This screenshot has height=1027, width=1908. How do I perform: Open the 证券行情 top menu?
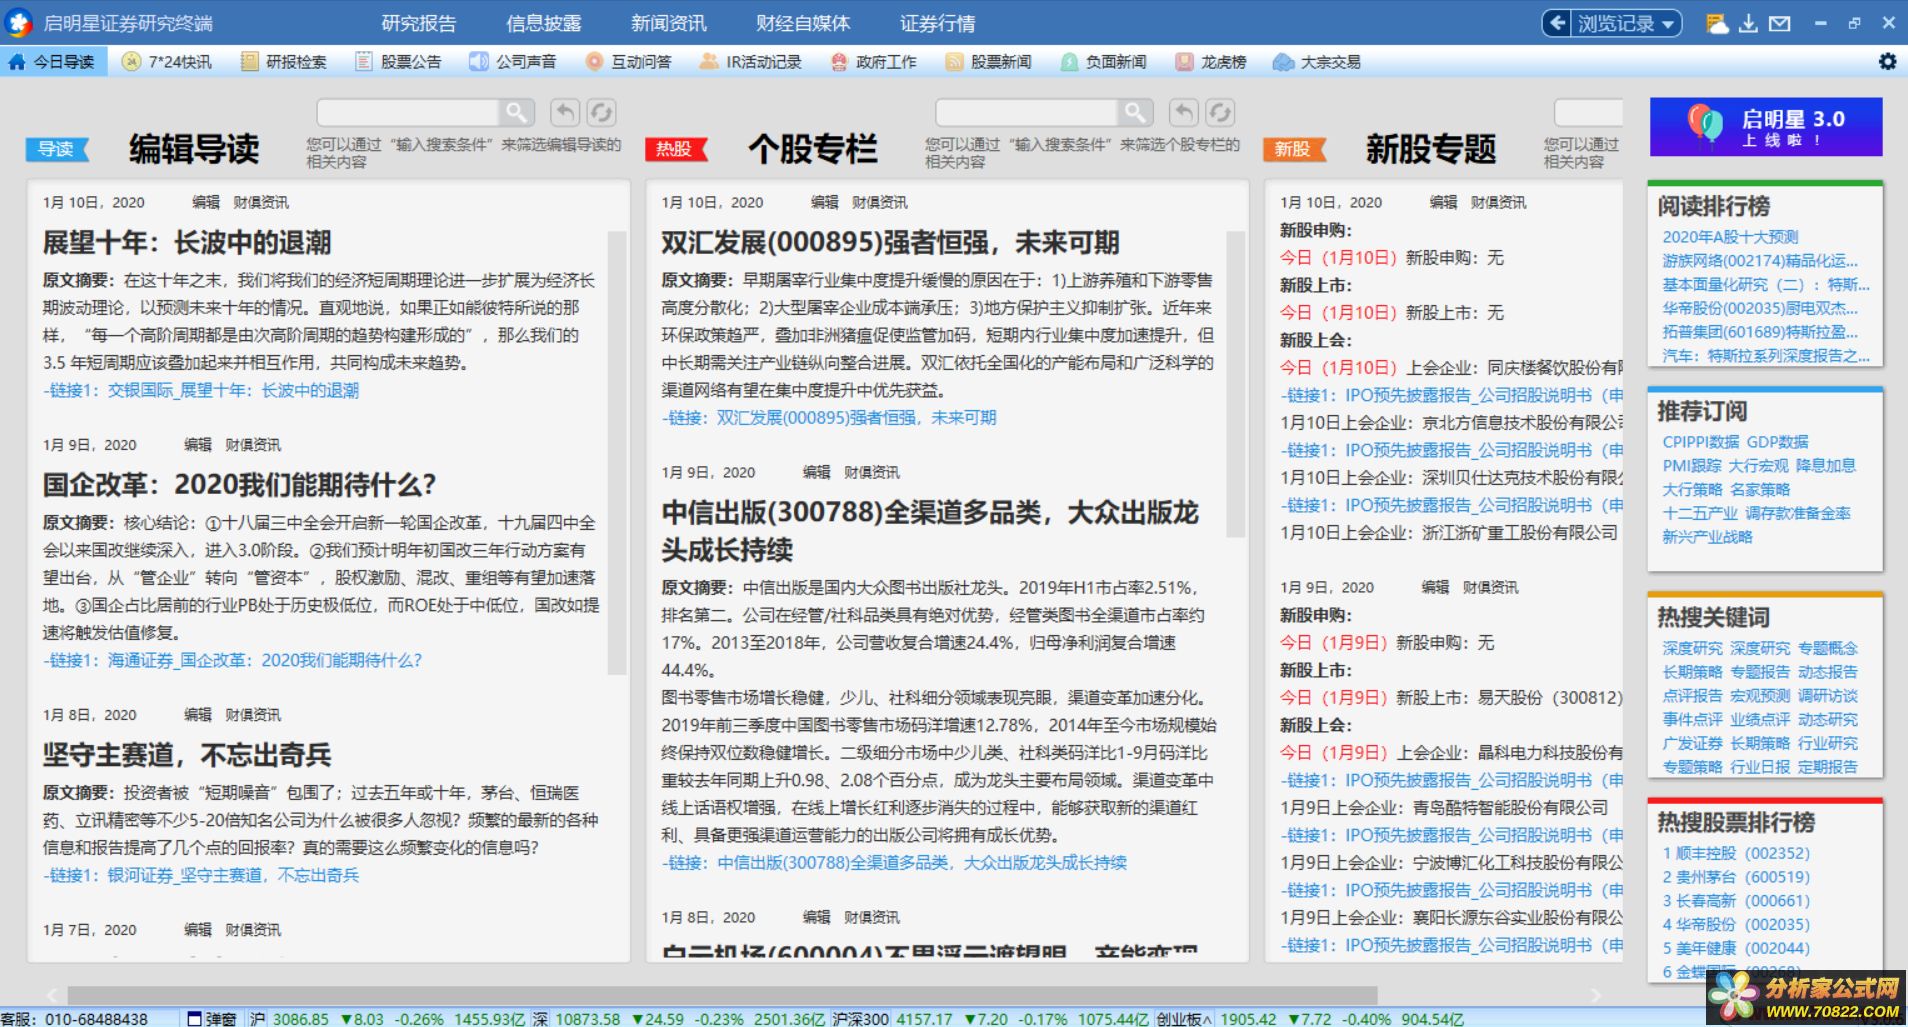938,23
